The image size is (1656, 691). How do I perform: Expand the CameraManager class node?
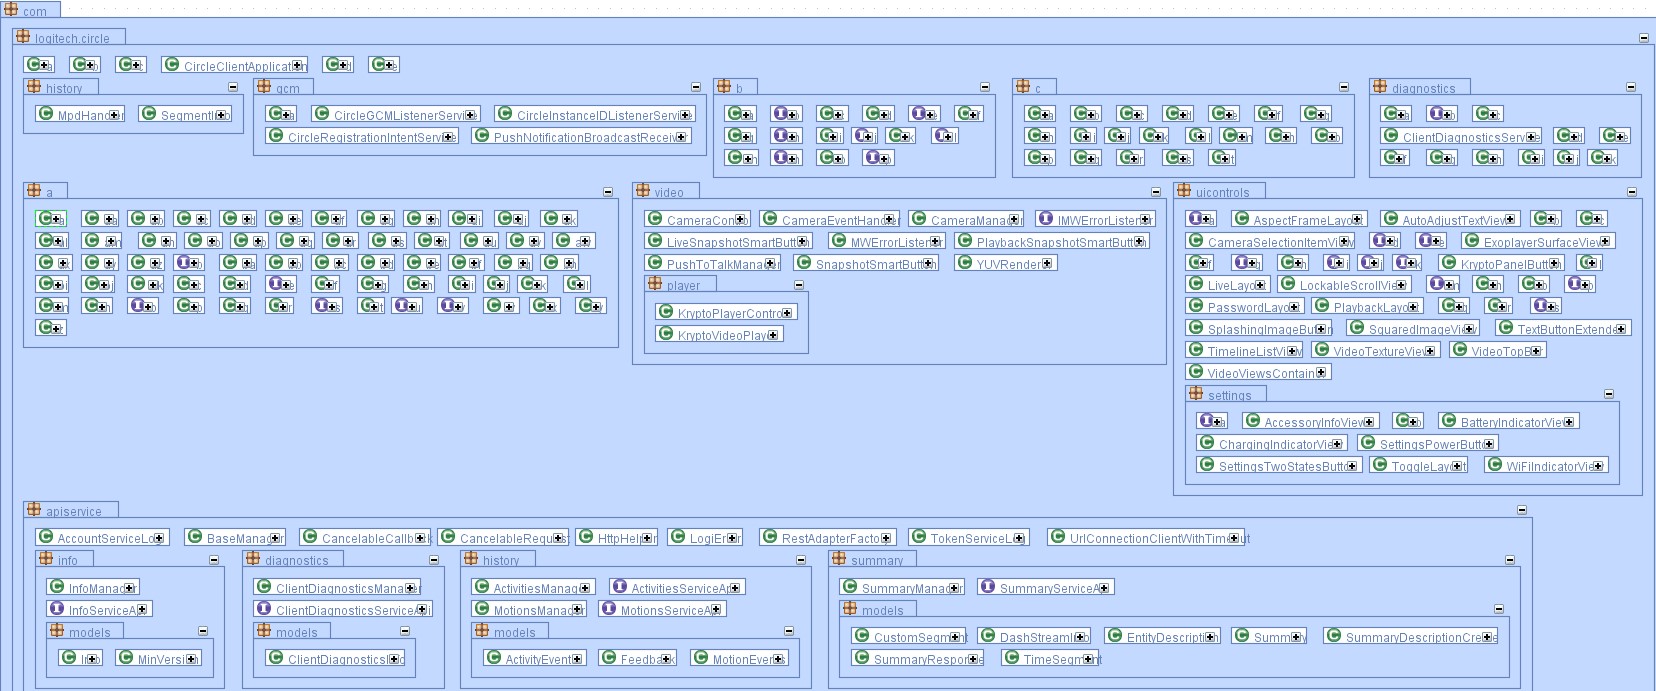tap(1014, 220)
